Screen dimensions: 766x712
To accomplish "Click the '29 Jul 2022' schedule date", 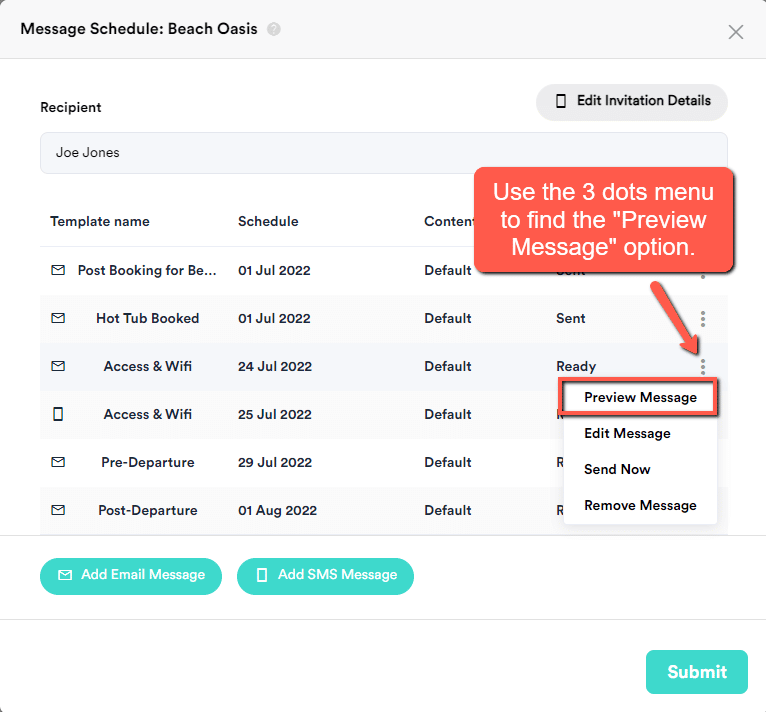I will [275, 462].
